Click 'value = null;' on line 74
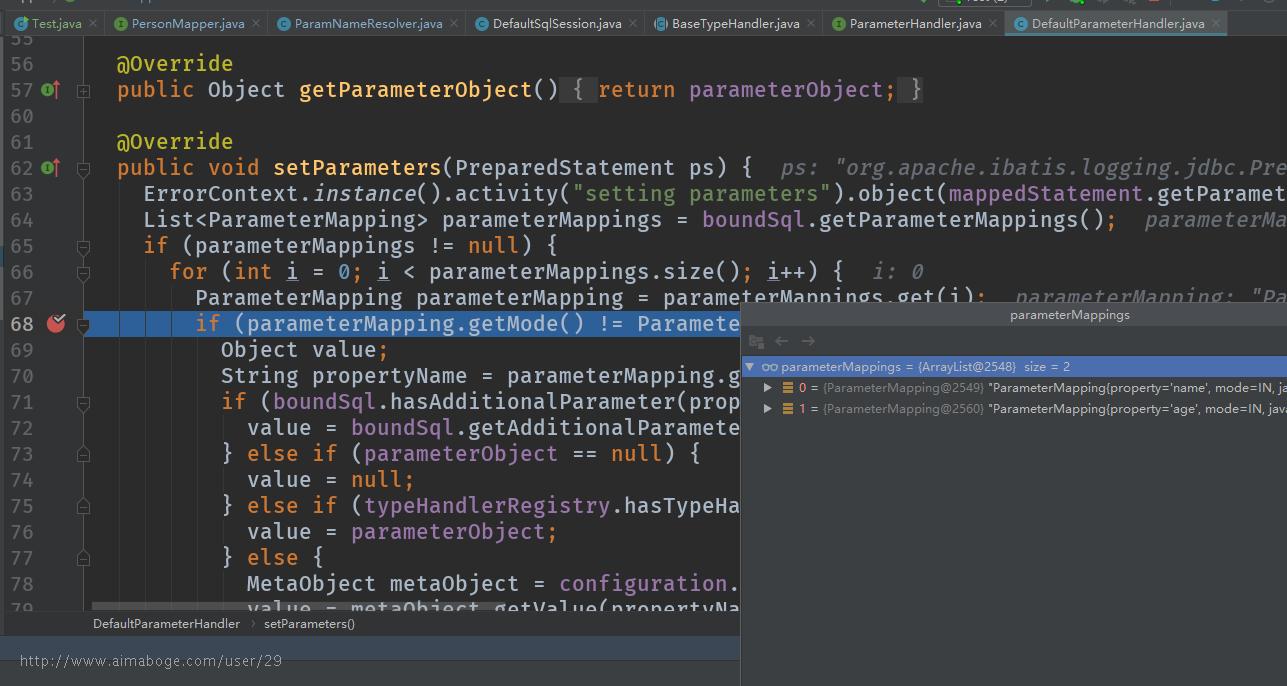 tap(331, 480)
